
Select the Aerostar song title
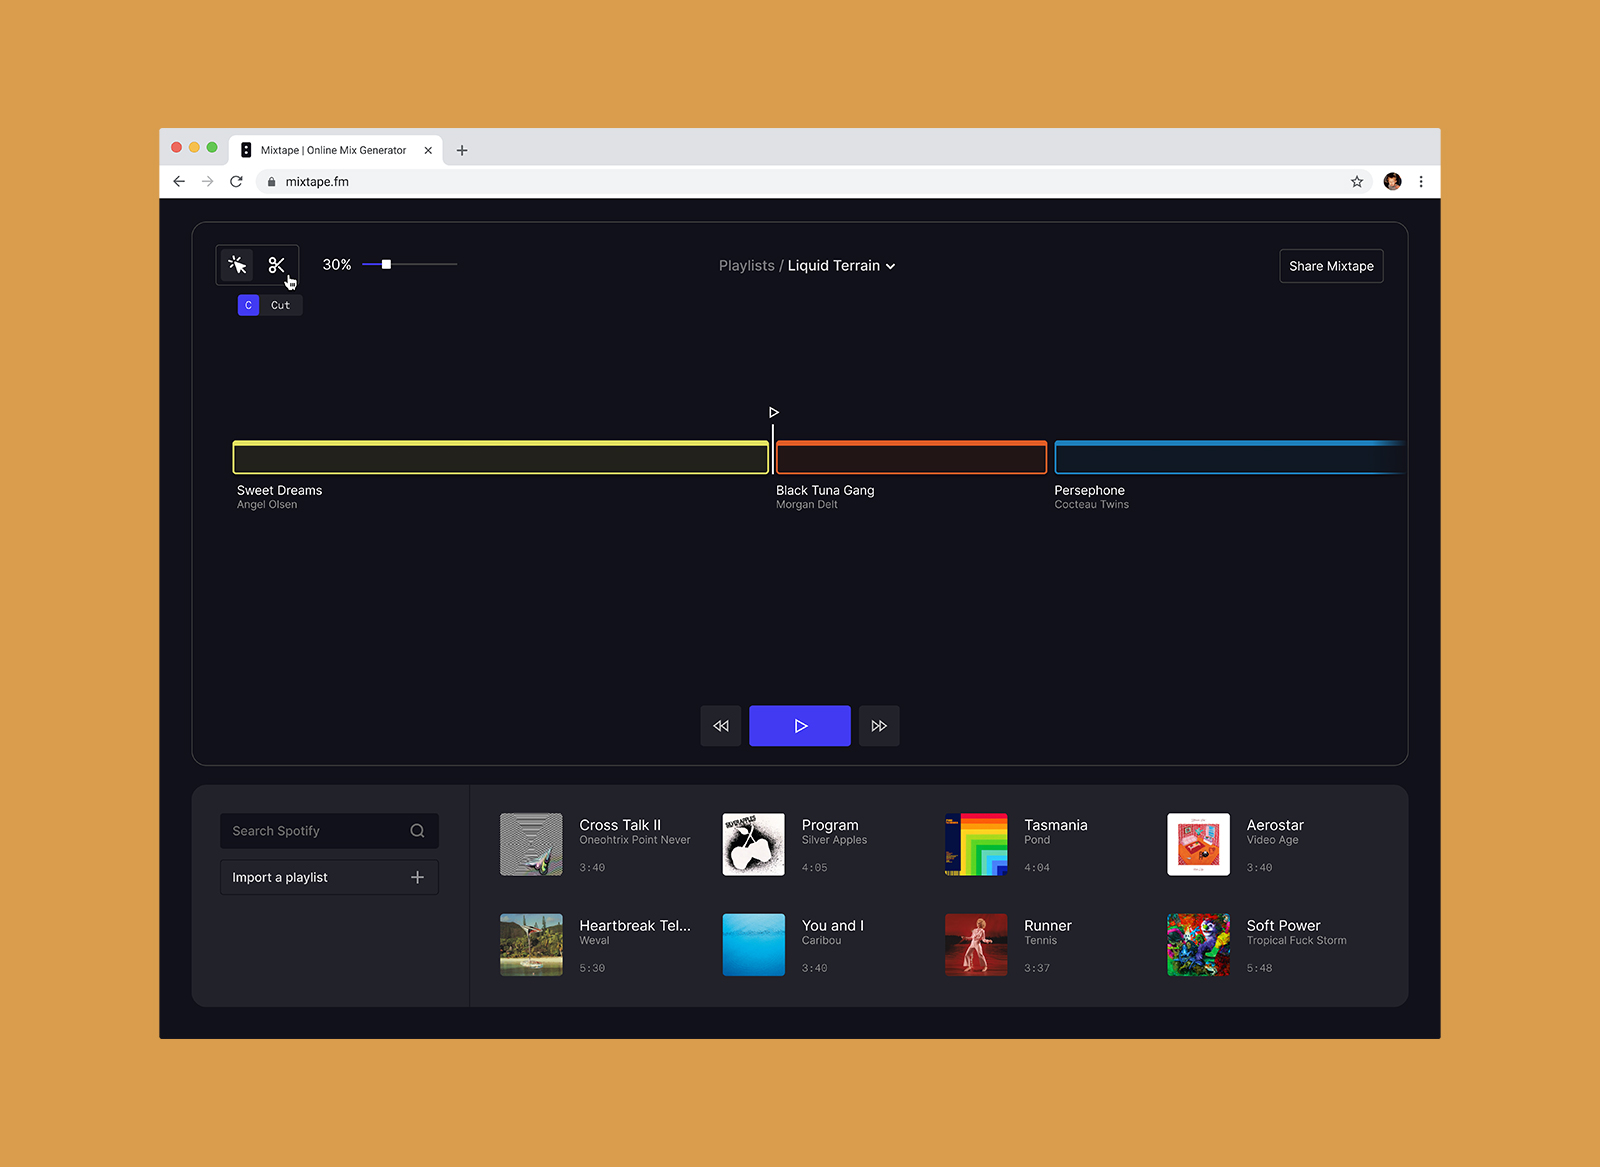click(1275, 825)
